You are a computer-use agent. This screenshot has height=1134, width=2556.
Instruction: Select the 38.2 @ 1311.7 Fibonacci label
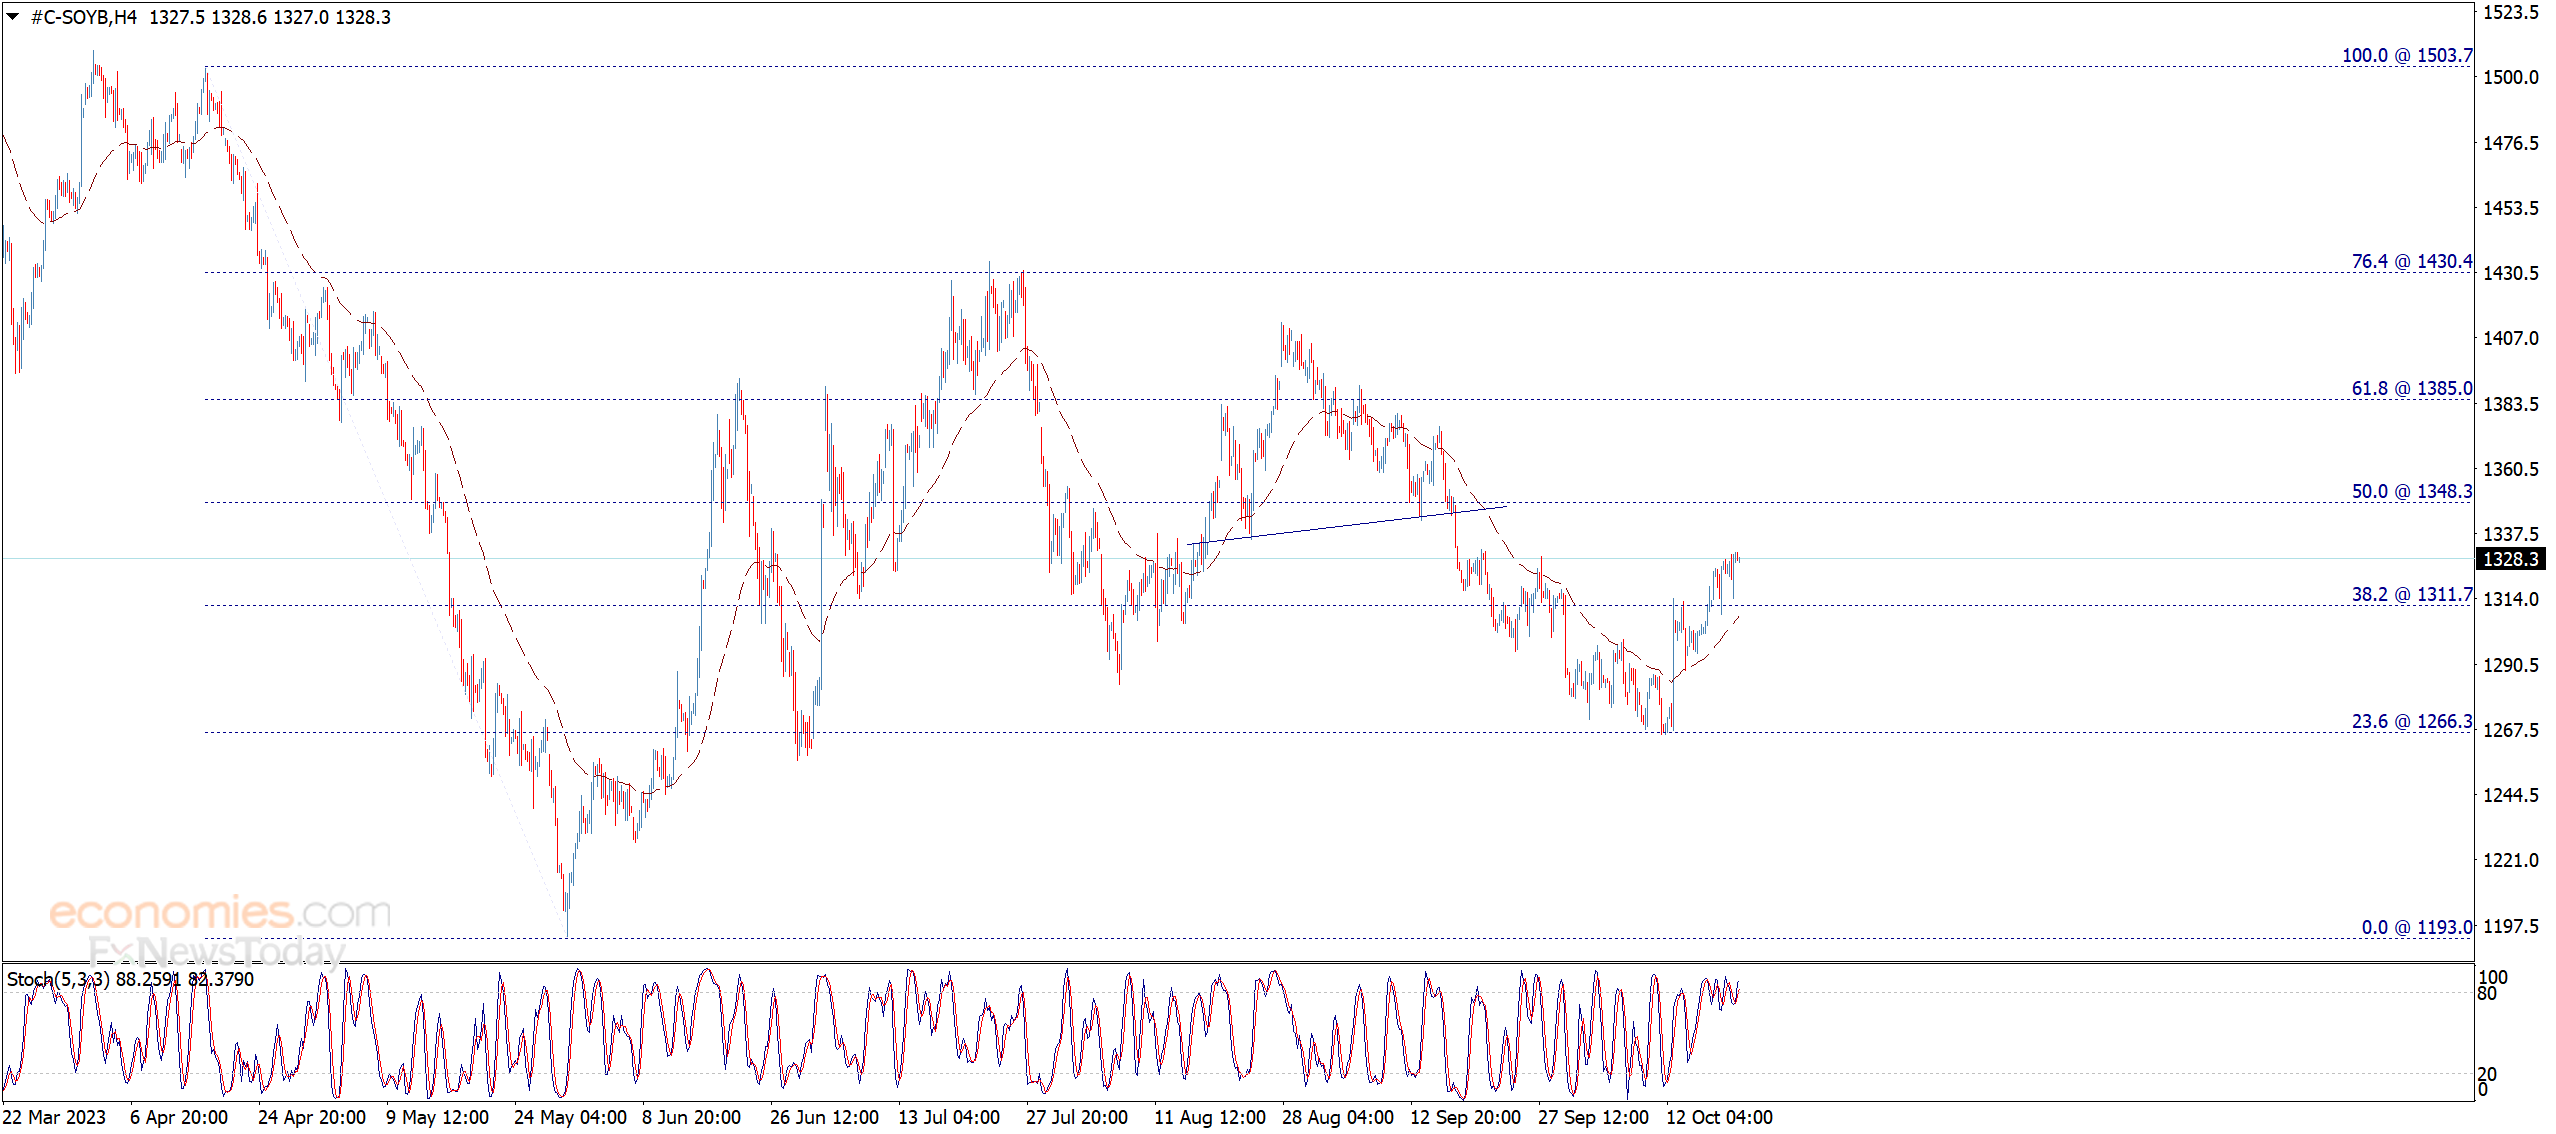(x=2412, y=594)
